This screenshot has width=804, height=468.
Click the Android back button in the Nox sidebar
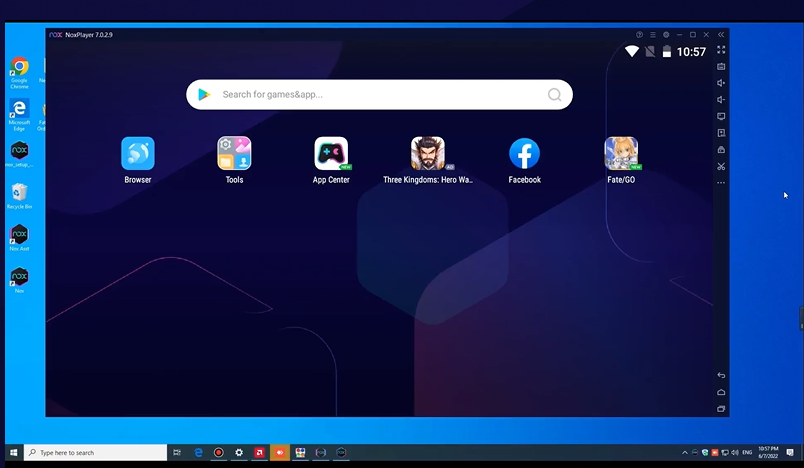click(x=721, y=375)
